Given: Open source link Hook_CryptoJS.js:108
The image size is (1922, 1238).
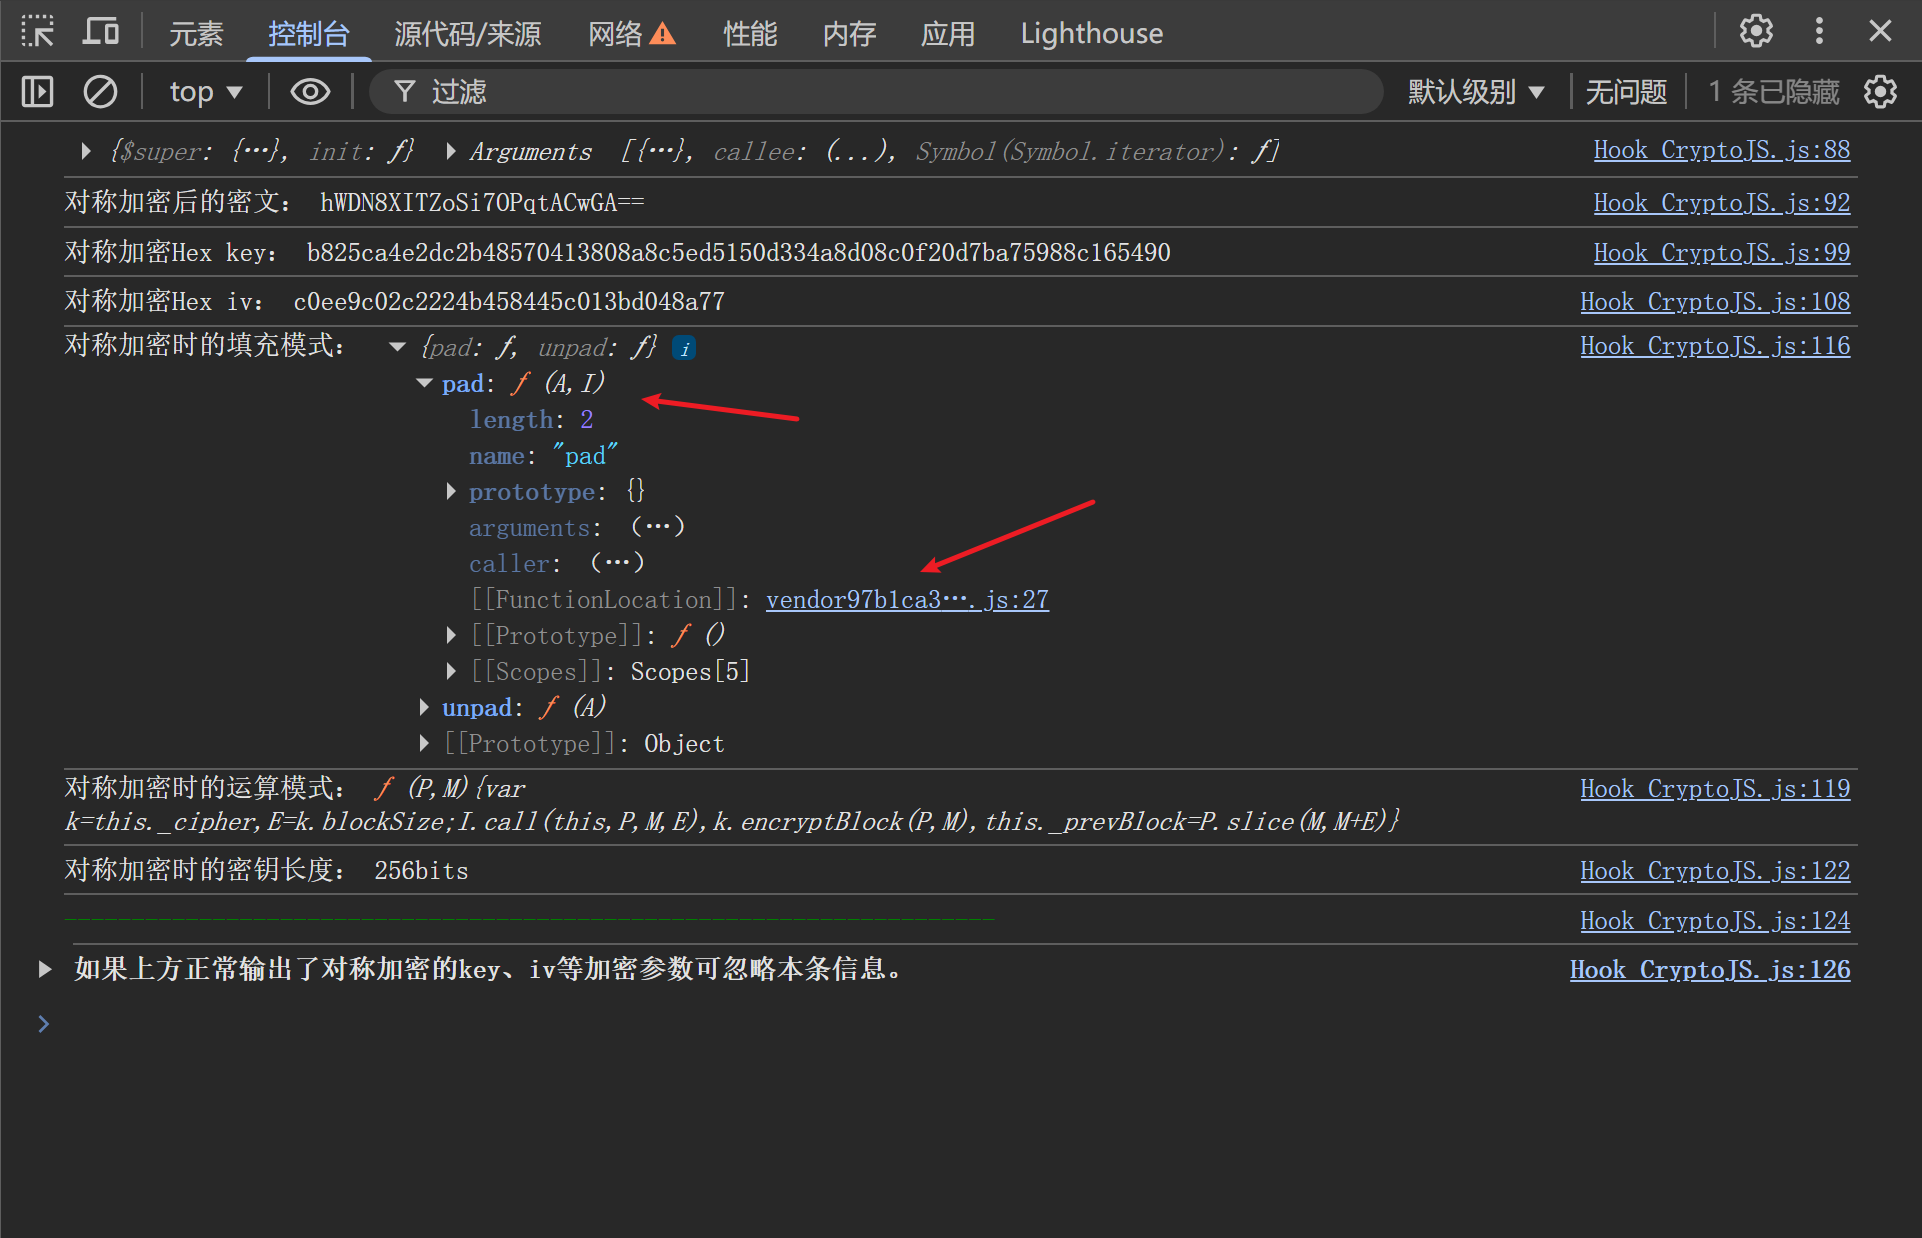Looking at the screenshot, I should coord(1715,302).
